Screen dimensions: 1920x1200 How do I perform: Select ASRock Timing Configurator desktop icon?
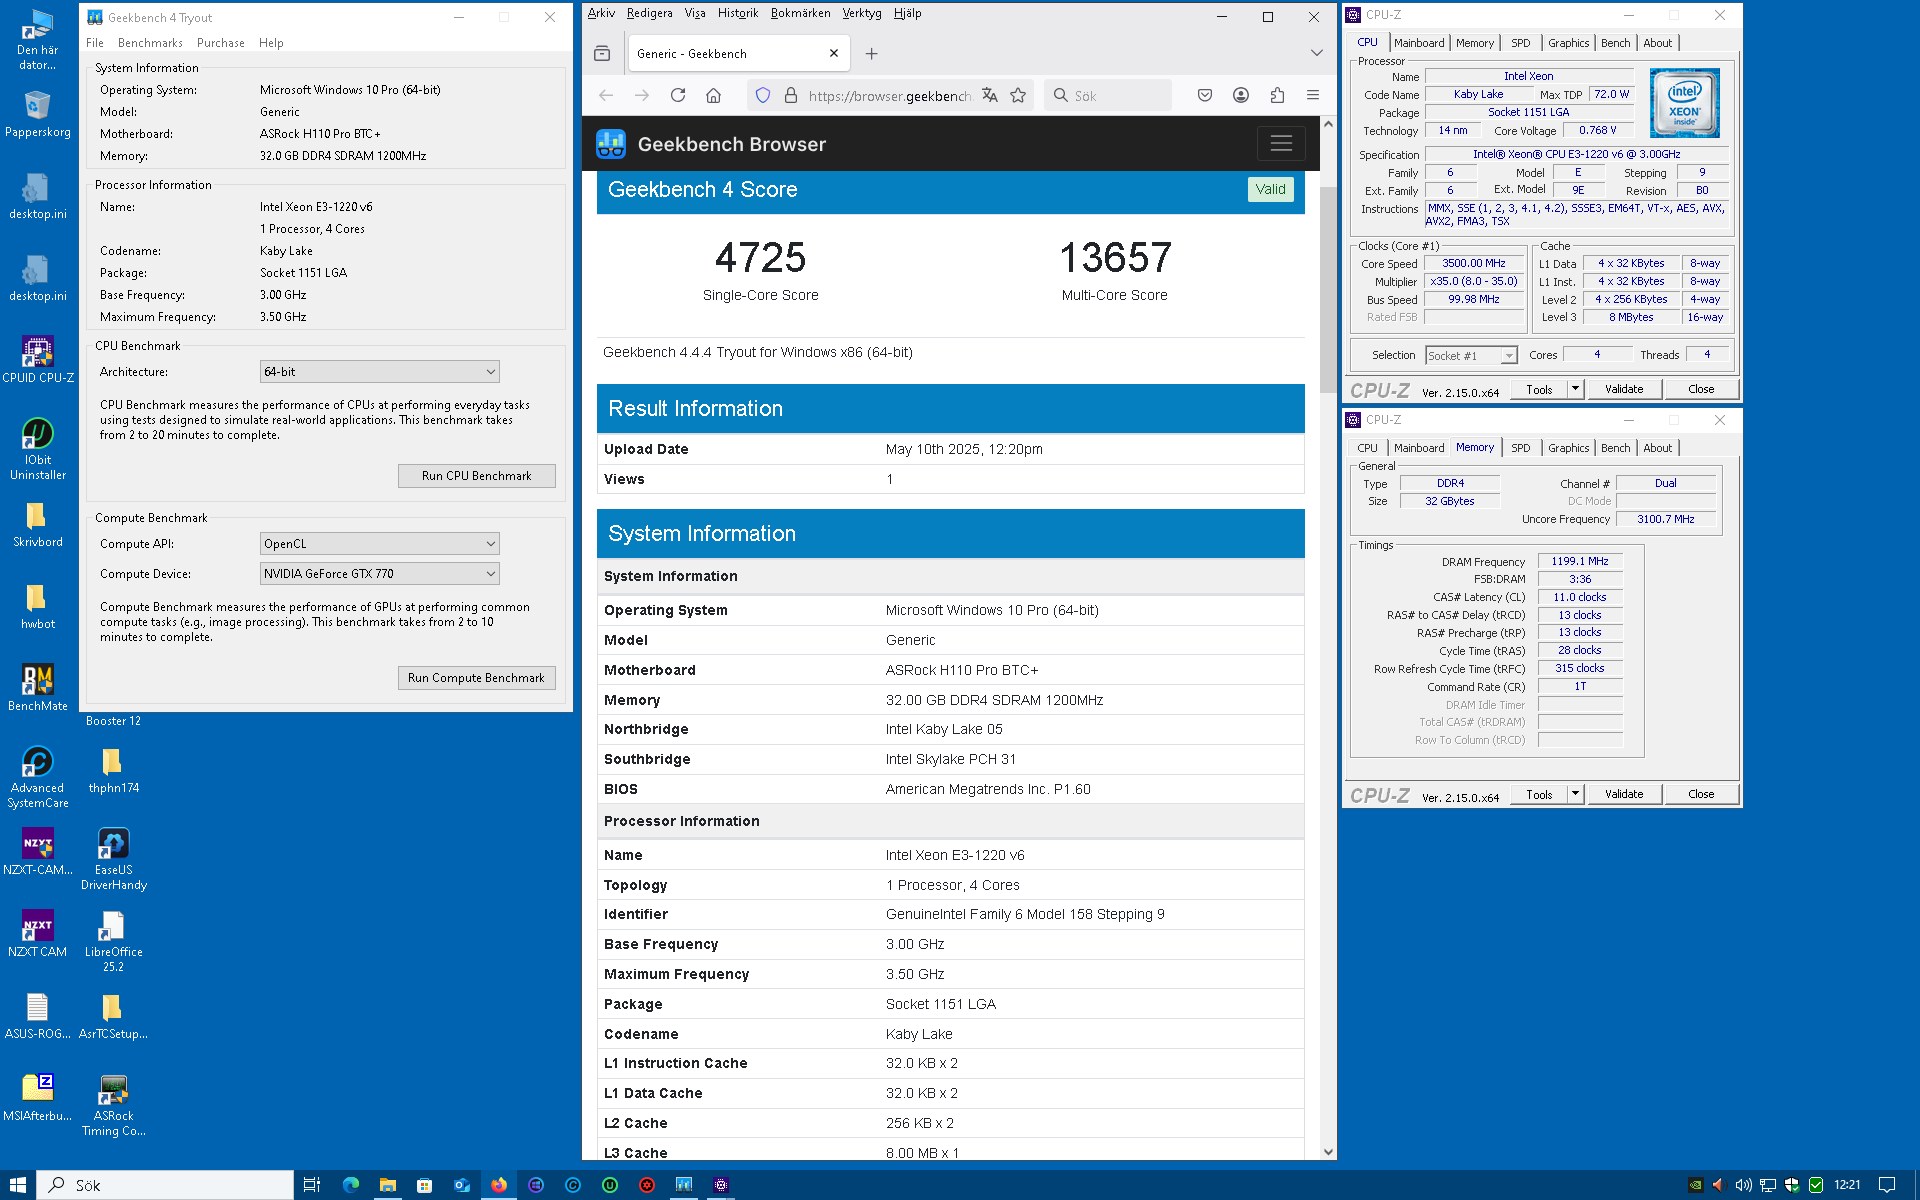[114, 1105]
